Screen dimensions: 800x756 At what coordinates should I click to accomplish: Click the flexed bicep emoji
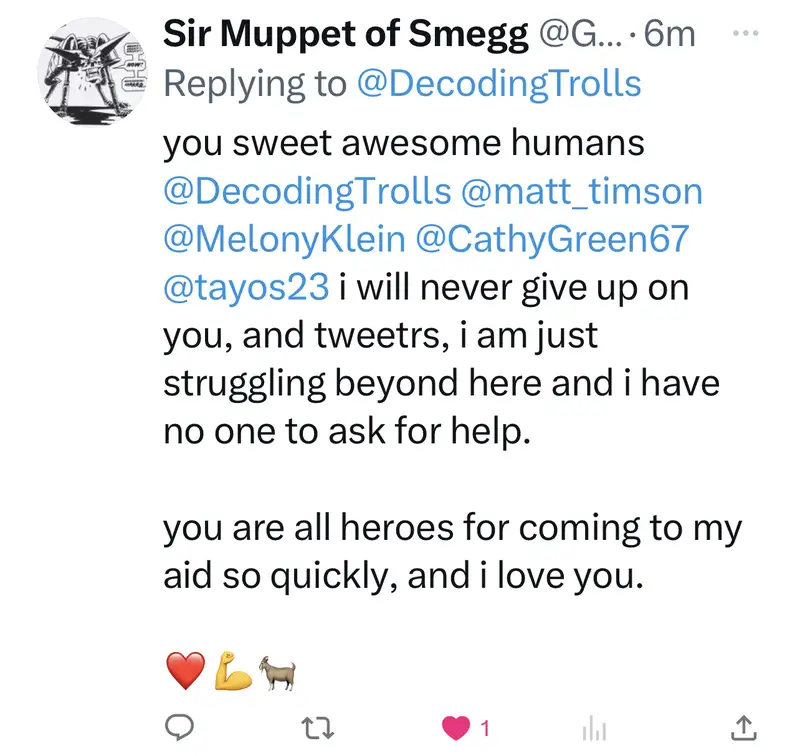coord(230,672)
